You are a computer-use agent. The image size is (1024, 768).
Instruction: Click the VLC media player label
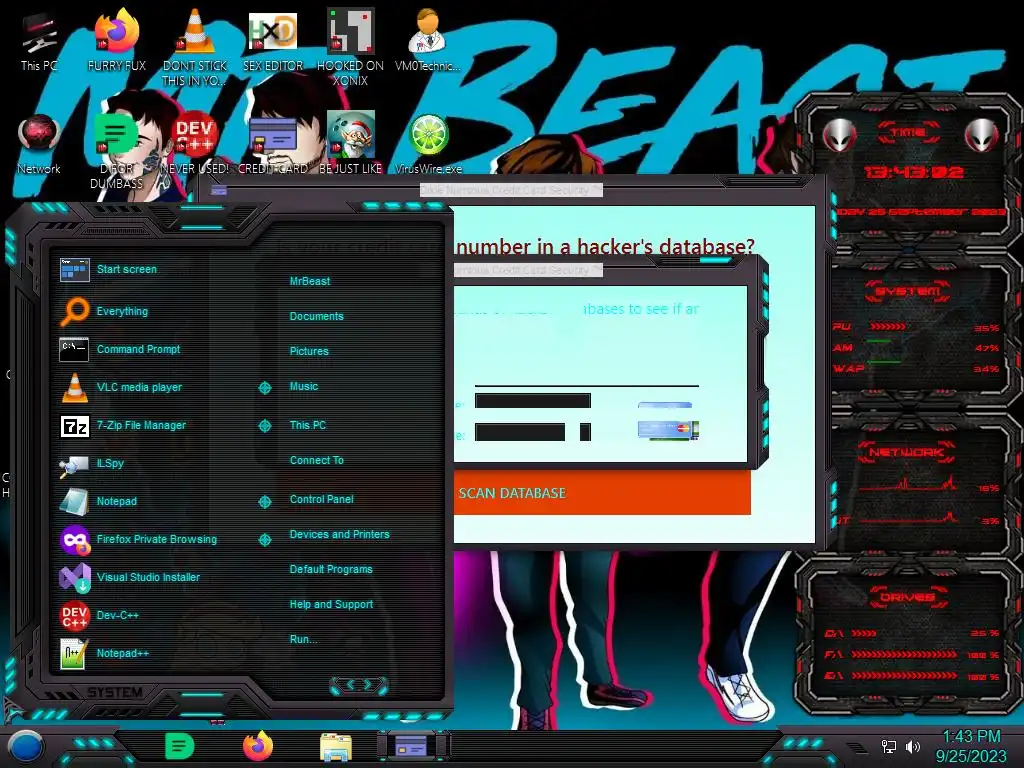point(139,387)
